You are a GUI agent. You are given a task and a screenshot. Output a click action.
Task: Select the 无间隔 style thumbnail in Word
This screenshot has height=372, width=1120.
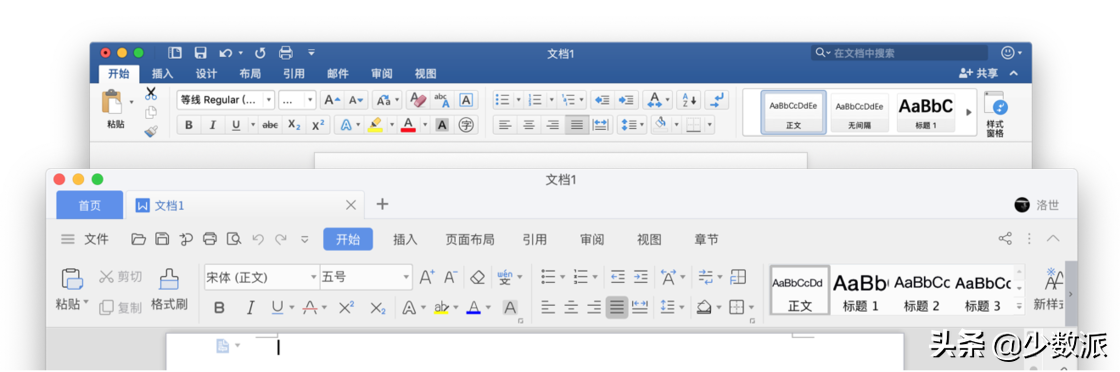(x=859, y=113)
